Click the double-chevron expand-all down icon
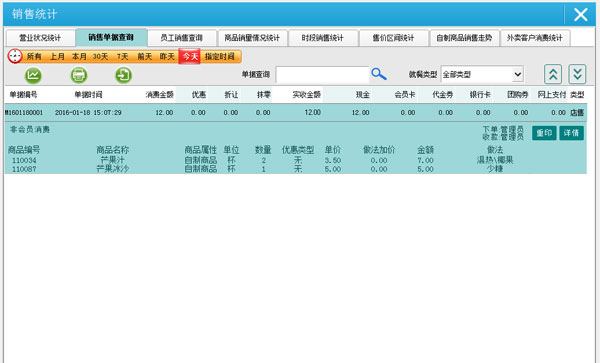The image size is (600, 363). (x=577, y=74)
